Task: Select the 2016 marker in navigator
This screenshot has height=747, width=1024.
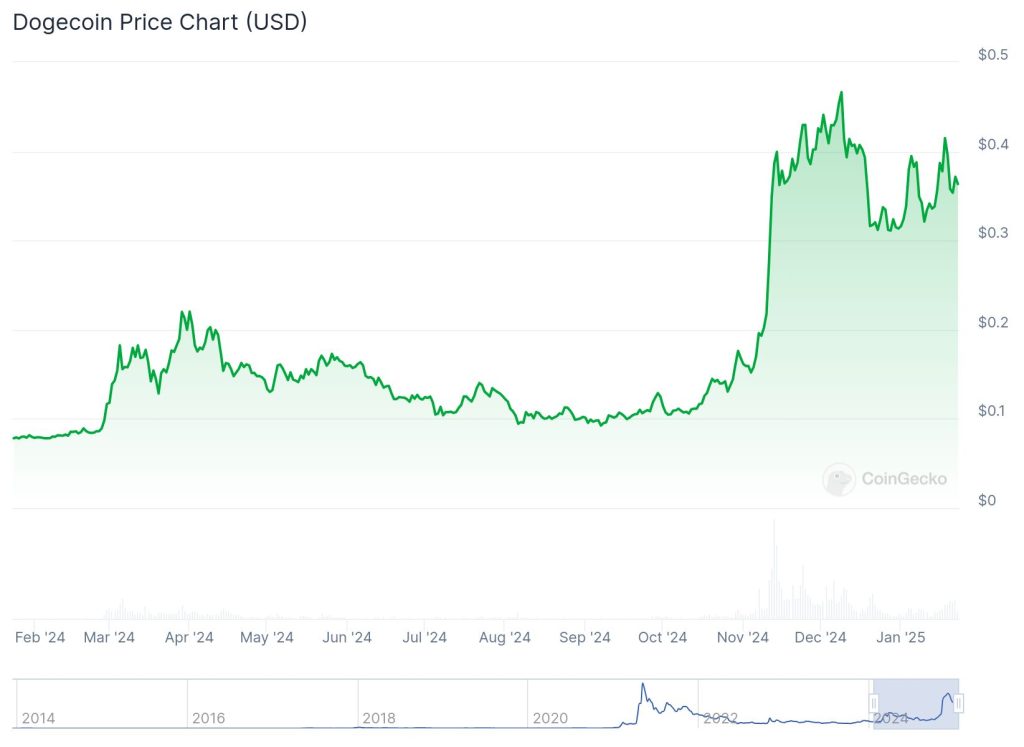Action: click(x=208, y=718)
